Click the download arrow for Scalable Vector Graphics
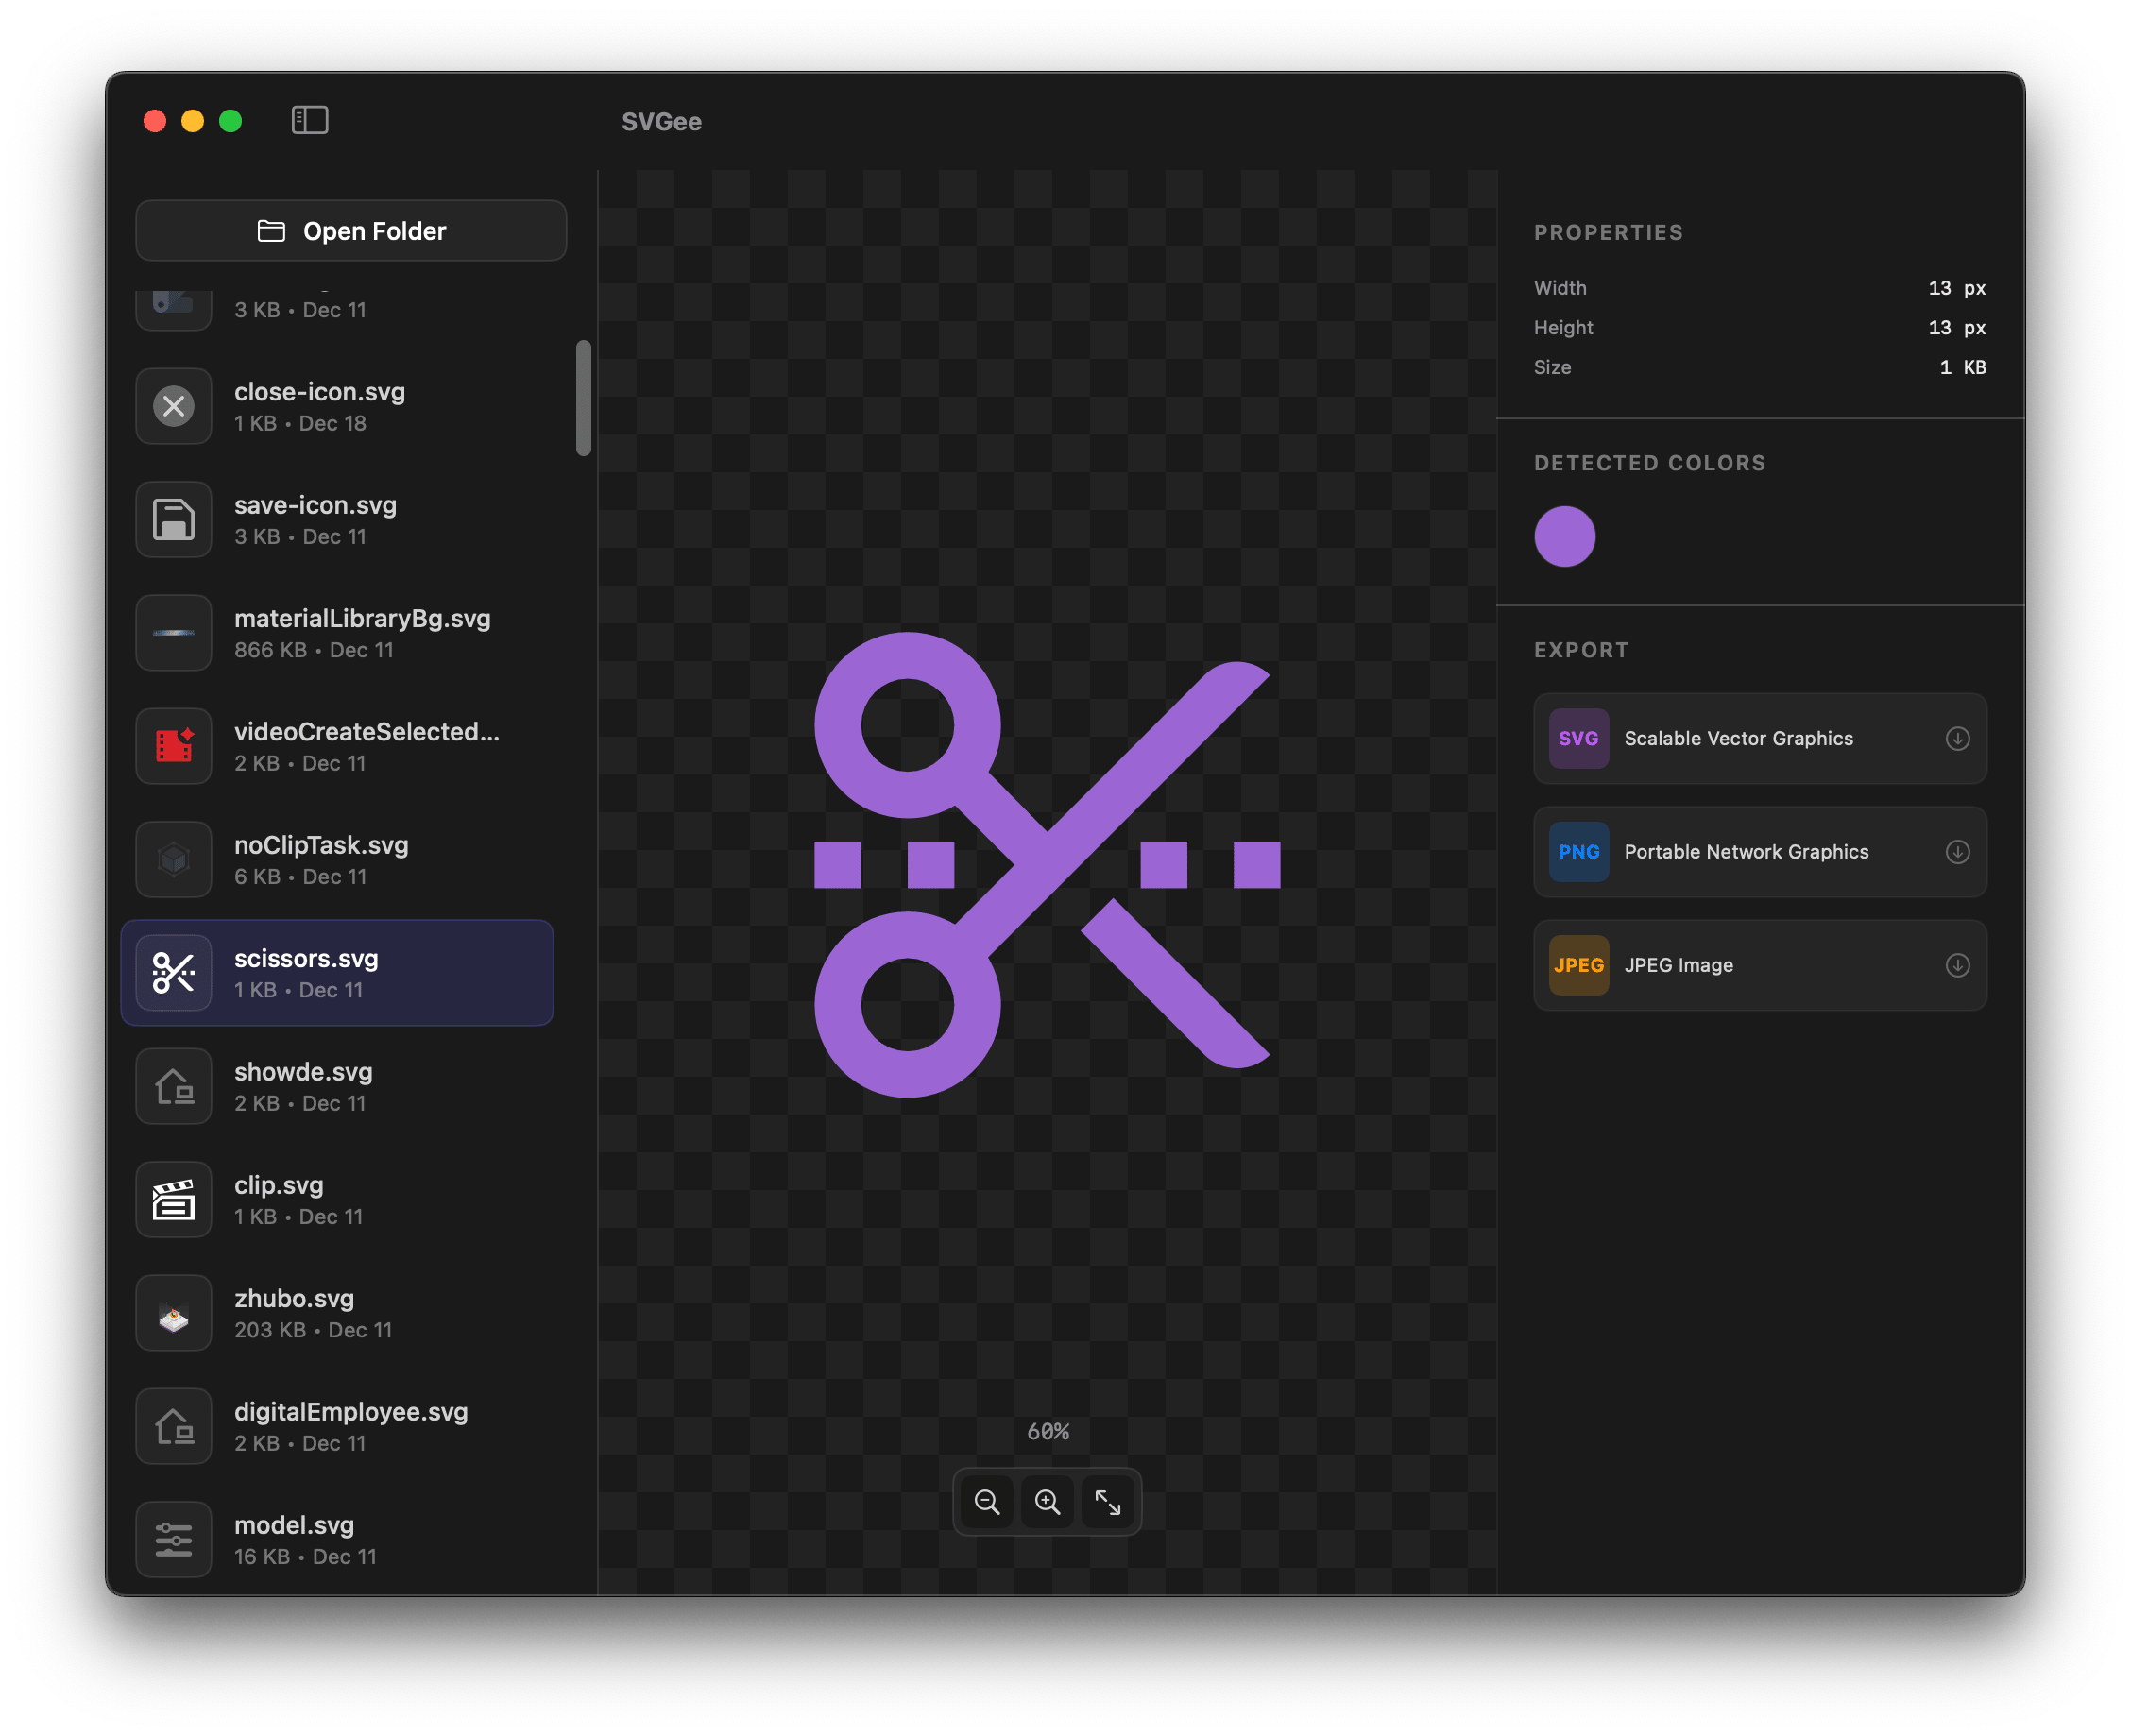Image resolution: width=2131 pixels, height=1736 pixels. tap(1957, 739)
